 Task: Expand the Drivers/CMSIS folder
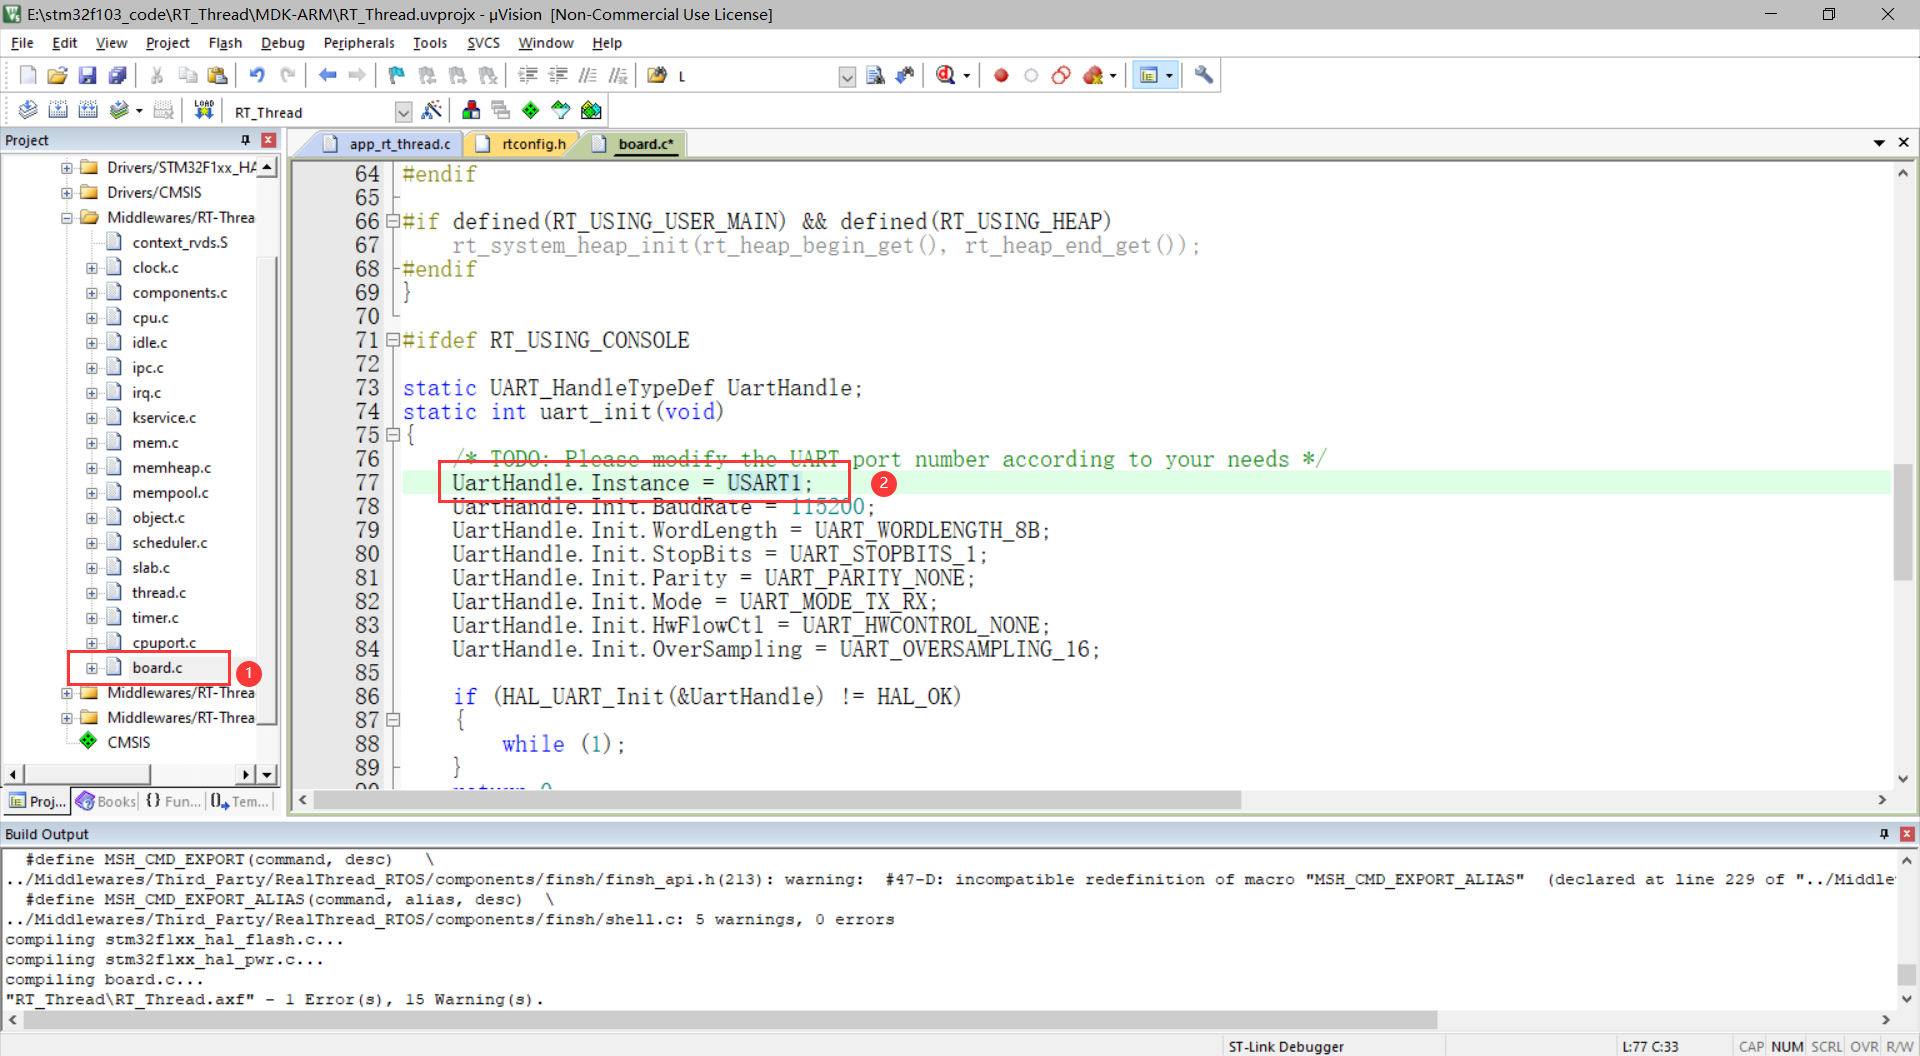coord(66,193)
